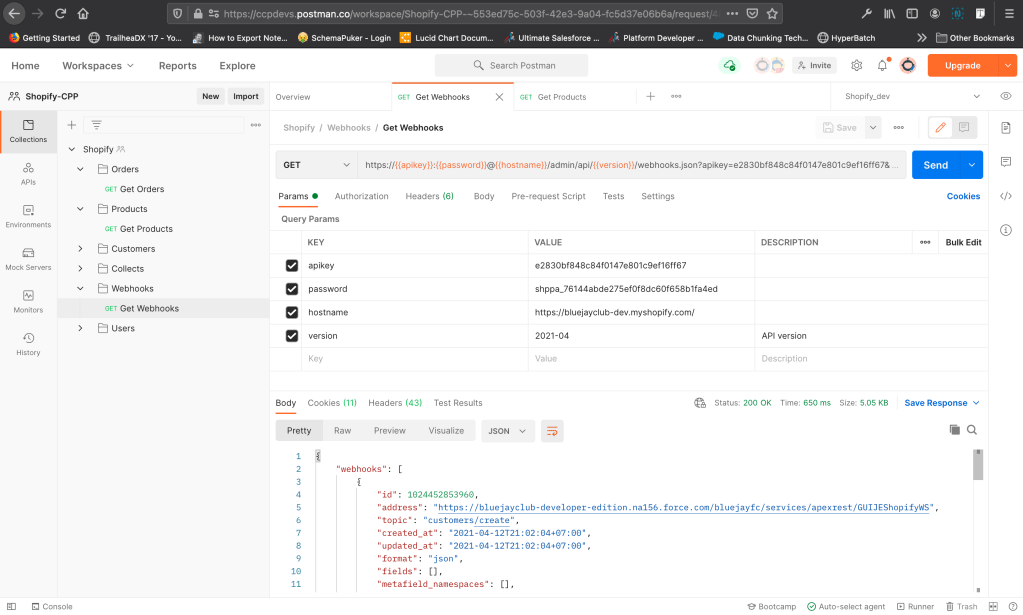The image size is (1023, 615).
Task: Click the notifications bell icon
Action: click(x=882, y=66)
